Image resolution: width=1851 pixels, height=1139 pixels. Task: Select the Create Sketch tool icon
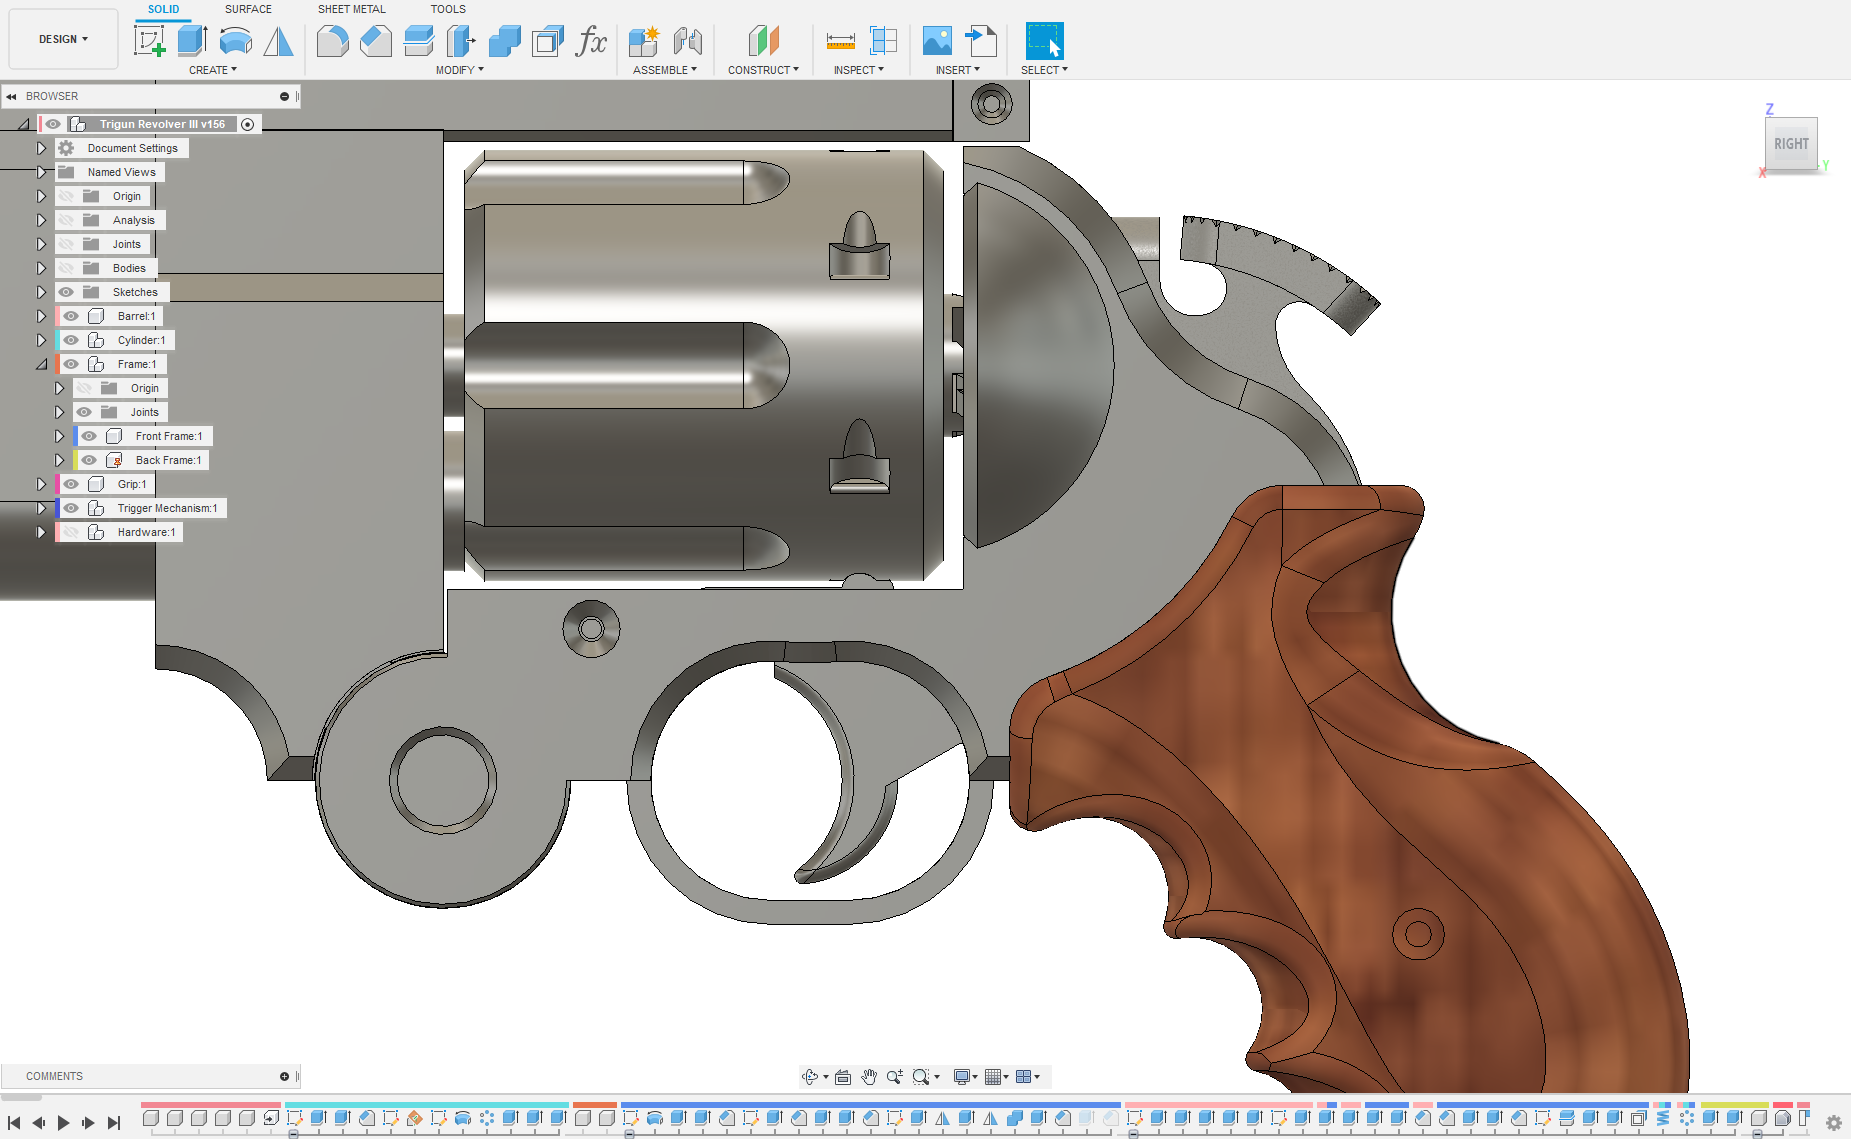point(149,41)
